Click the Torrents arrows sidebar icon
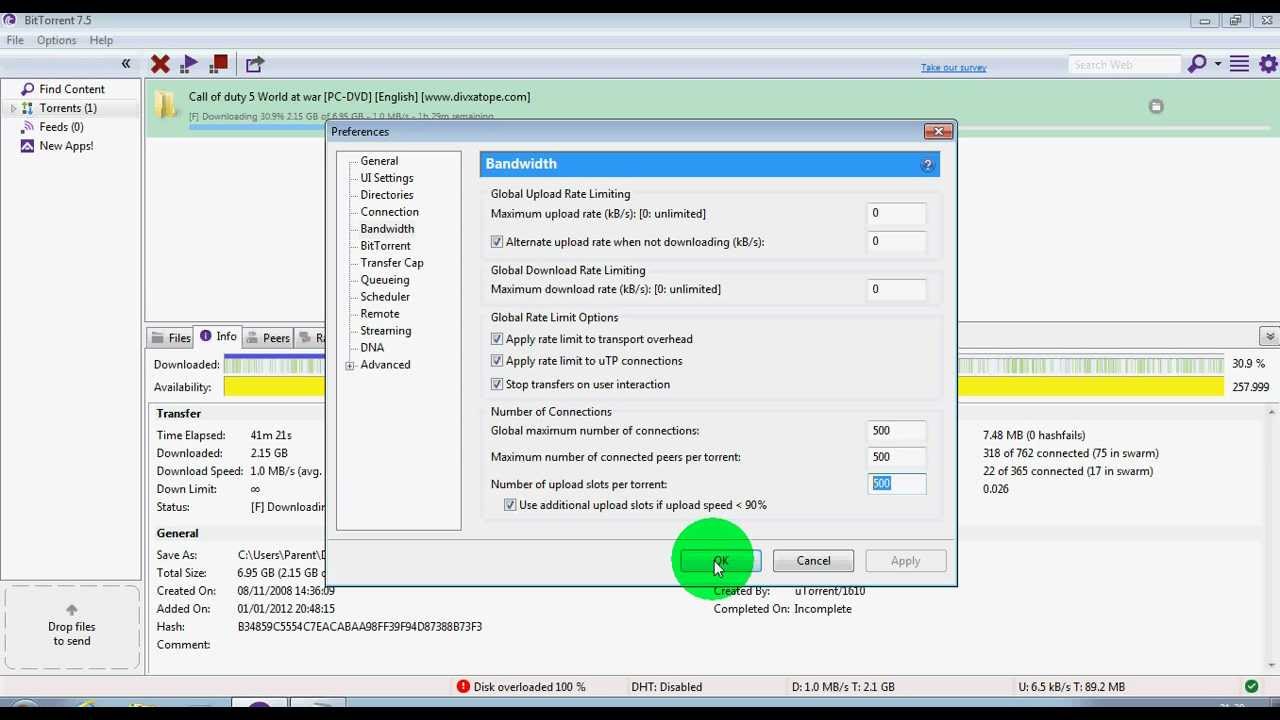This screenshot has height=720, width=1280. [27, 108]
